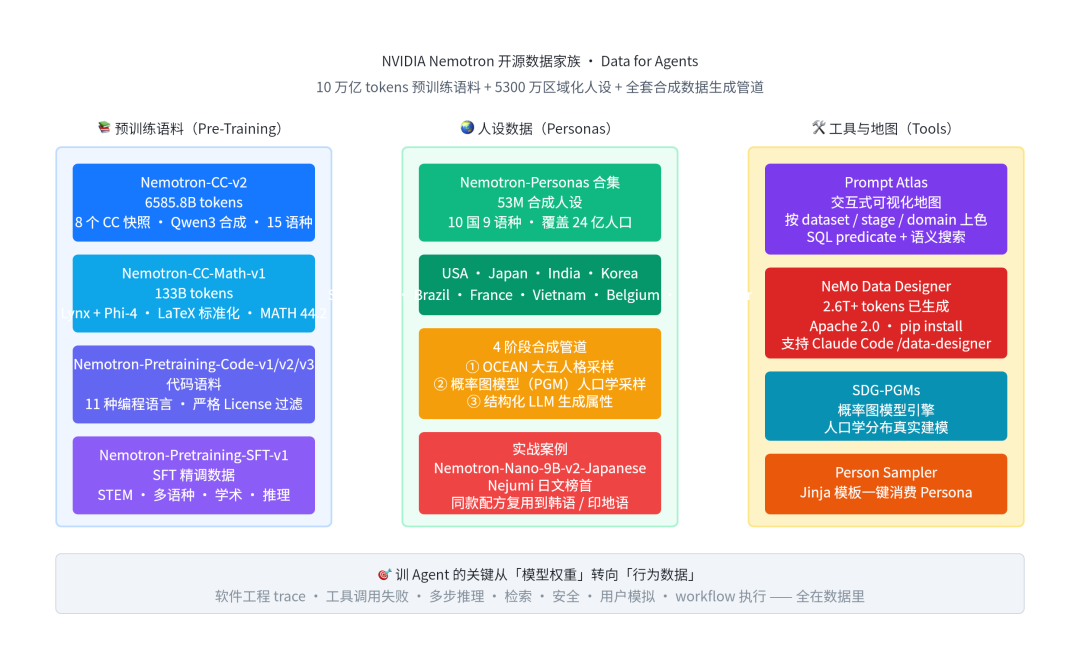Click the line Brazil · France · Vietnam · Belgium
1080x665 pixels.
540,295
